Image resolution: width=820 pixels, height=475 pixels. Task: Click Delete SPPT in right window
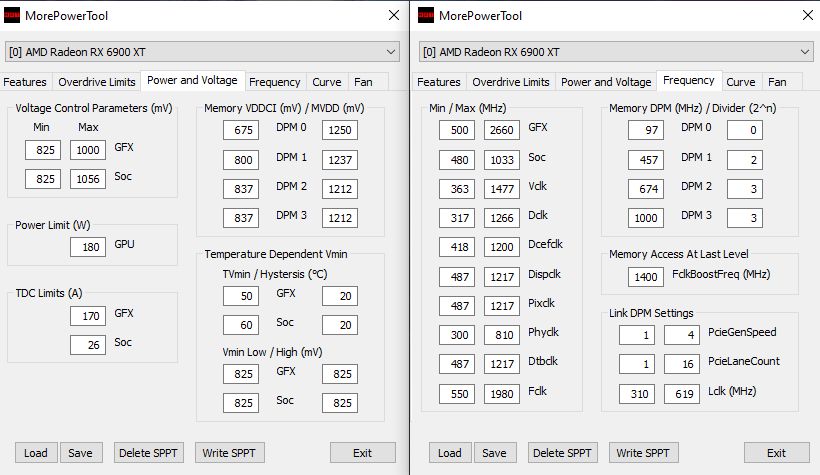[x=563, y=453]
